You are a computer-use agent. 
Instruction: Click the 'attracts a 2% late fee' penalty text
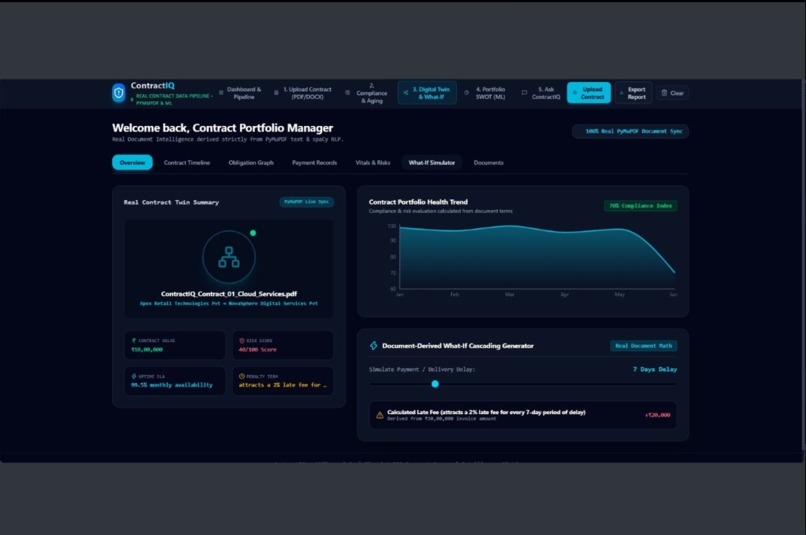click(283, 385)
